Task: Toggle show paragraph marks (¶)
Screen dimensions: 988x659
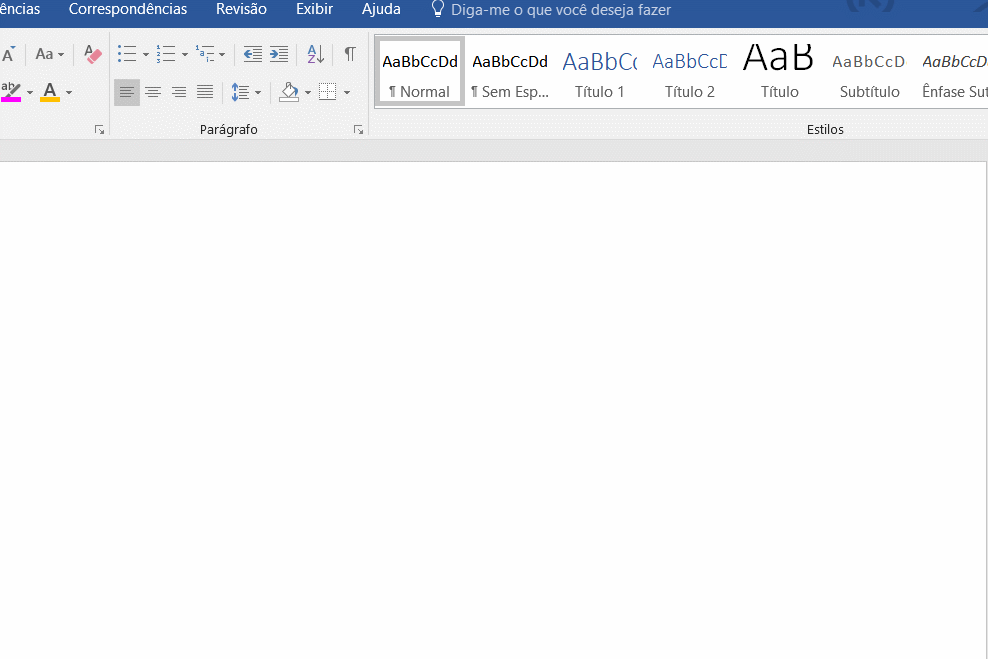Action: point(349,54)
